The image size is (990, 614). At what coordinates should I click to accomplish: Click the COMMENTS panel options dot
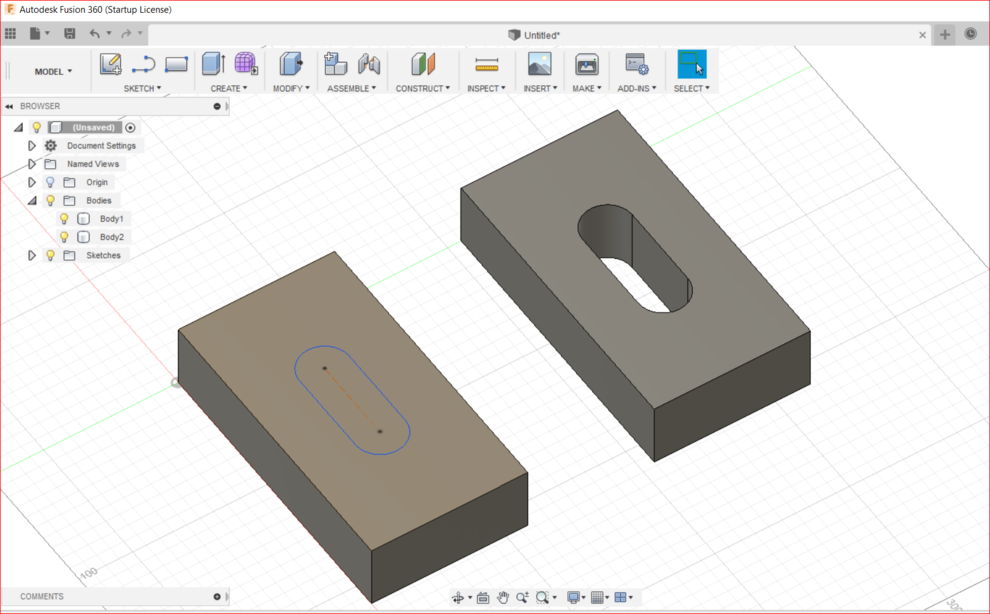(x=217, y=596)
